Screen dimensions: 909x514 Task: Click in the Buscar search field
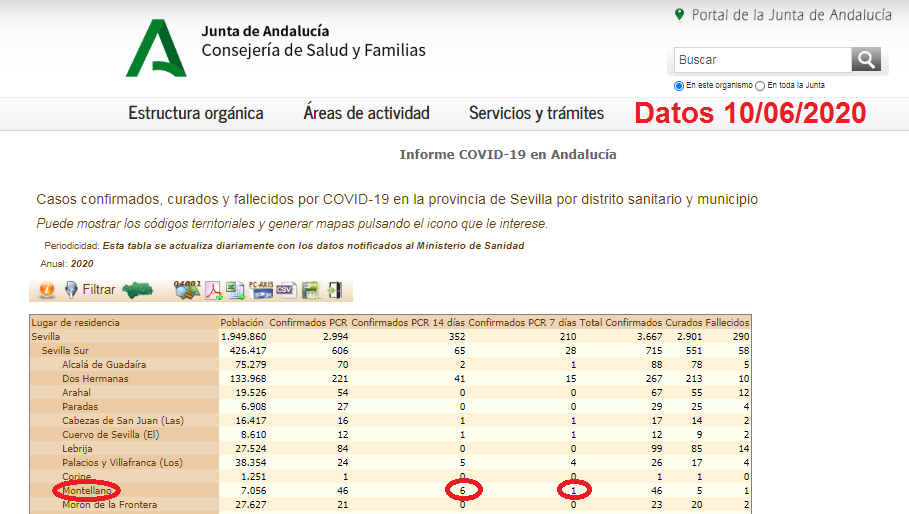click(x=760, y=59)
